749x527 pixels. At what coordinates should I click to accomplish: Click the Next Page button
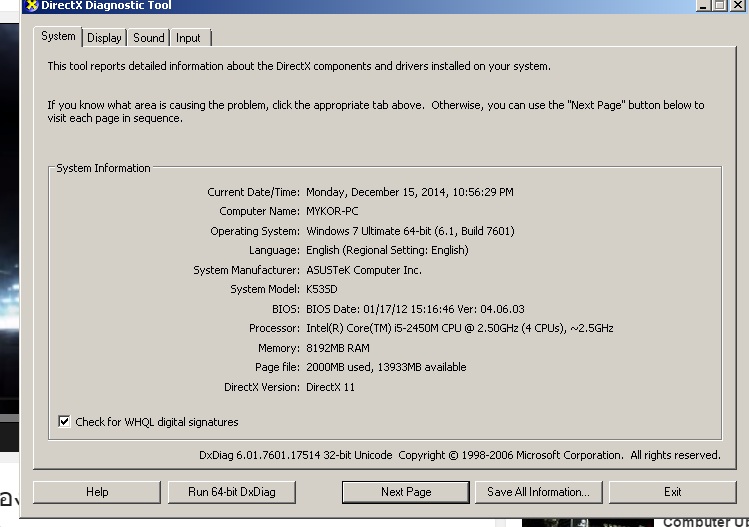[406, 492]
